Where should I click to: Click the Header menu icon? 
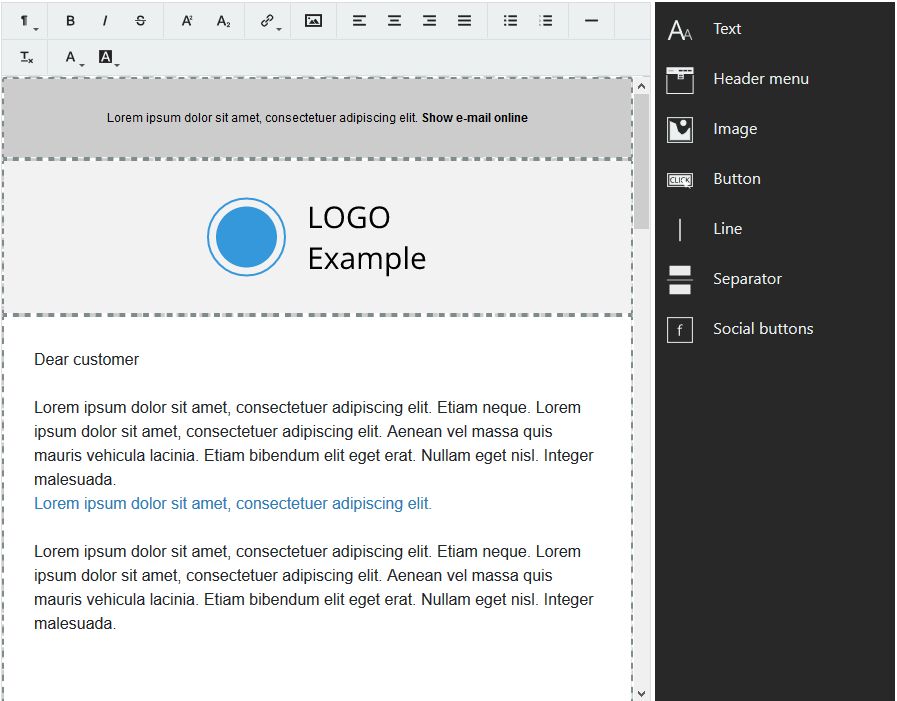click(x=680, y=80)
